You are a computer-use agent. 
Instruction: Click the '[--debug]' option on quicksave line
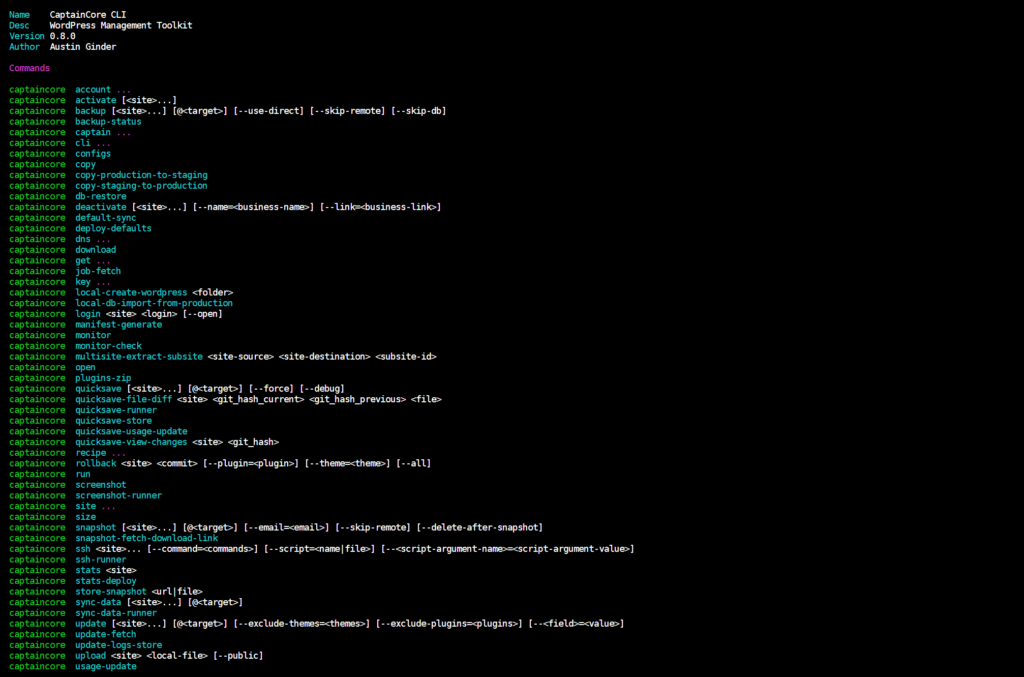tap(322, 388)
